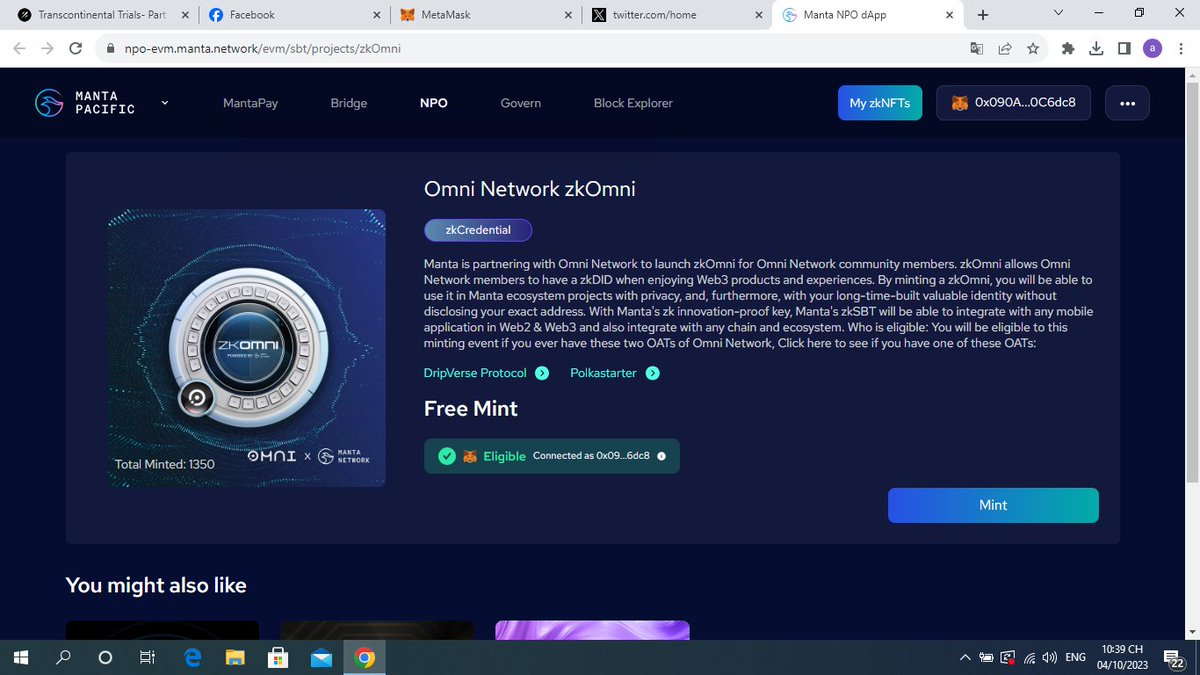Click the Chrome icon on the taskbar
The height and width of the screenshot is (675, 1200).
point(365,658)
